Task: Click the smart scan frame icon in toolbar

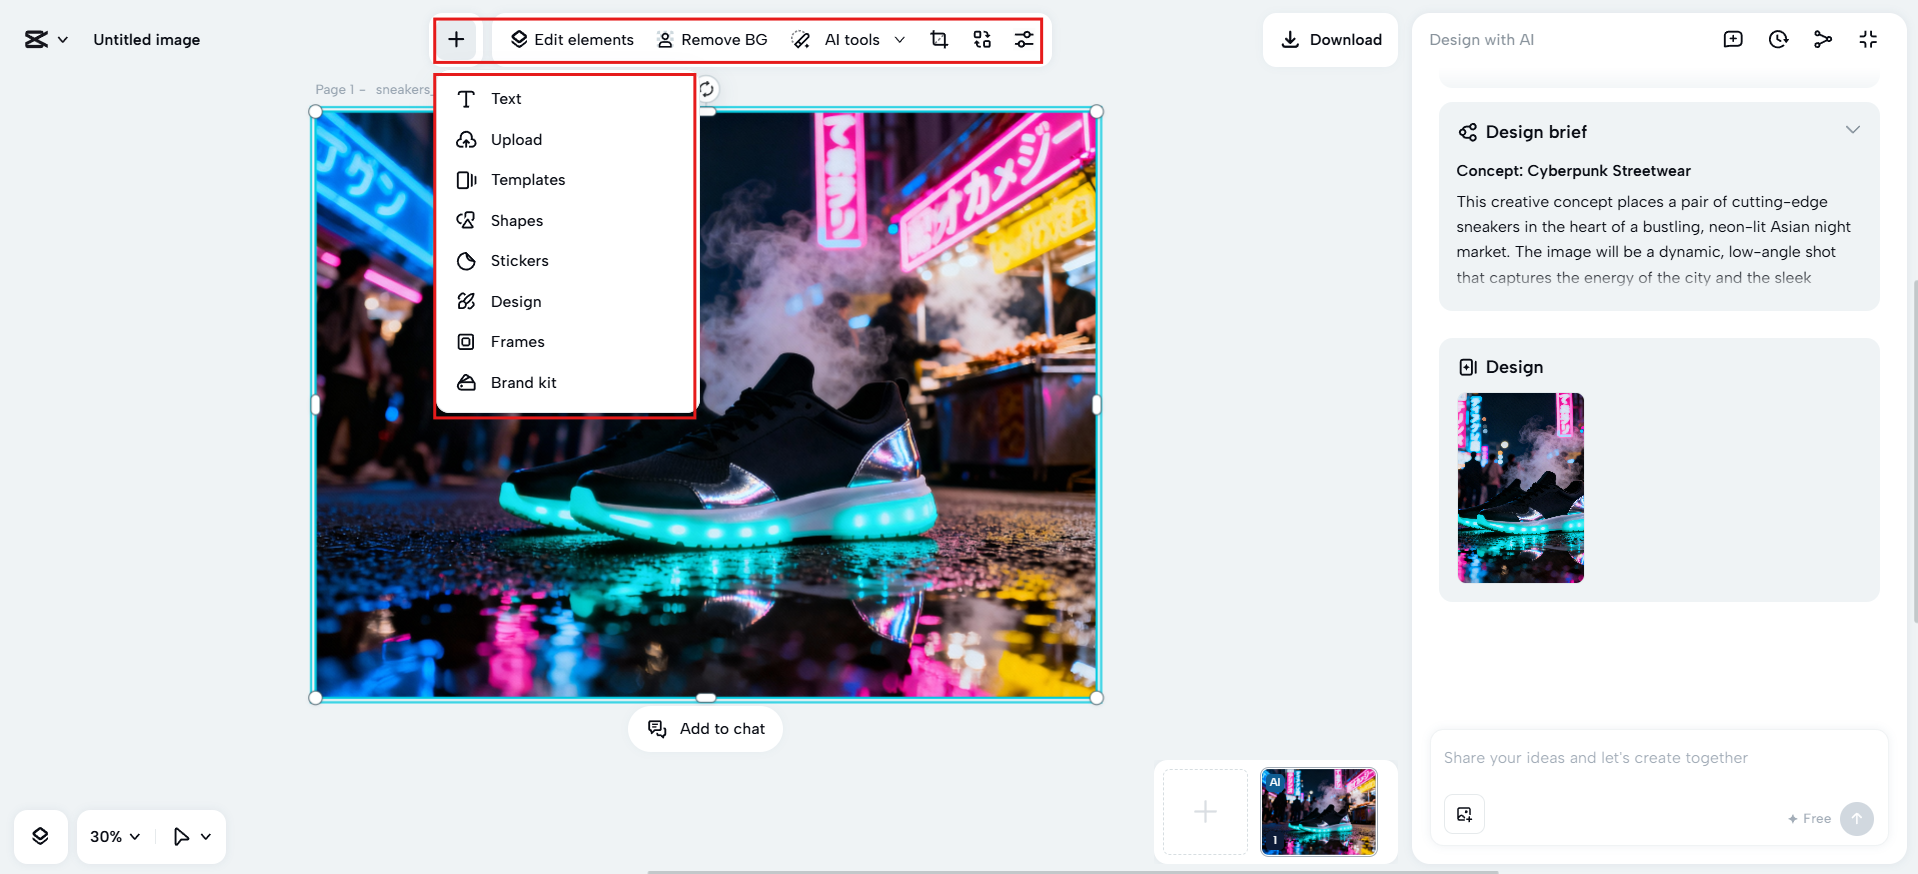Action: (x=982, y=40)
